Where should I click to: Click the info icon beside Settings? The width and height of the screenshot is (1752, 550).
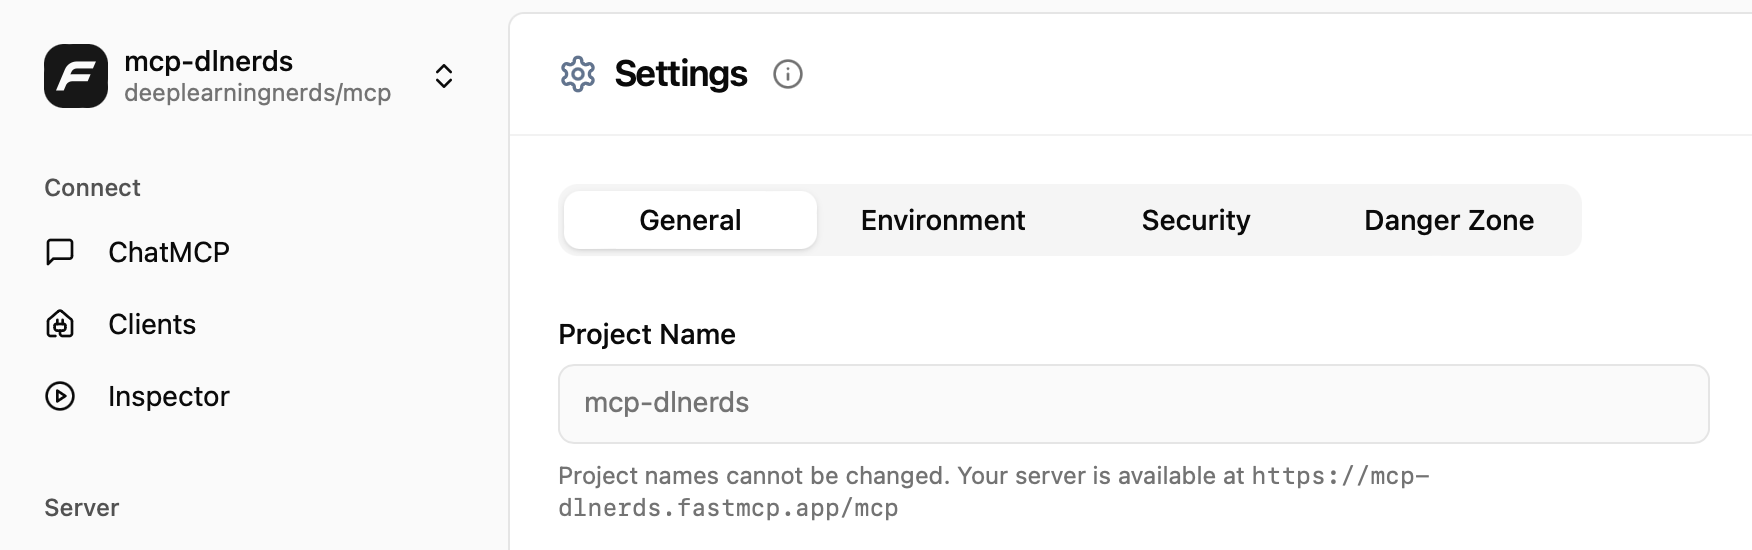tap(788, 74)
